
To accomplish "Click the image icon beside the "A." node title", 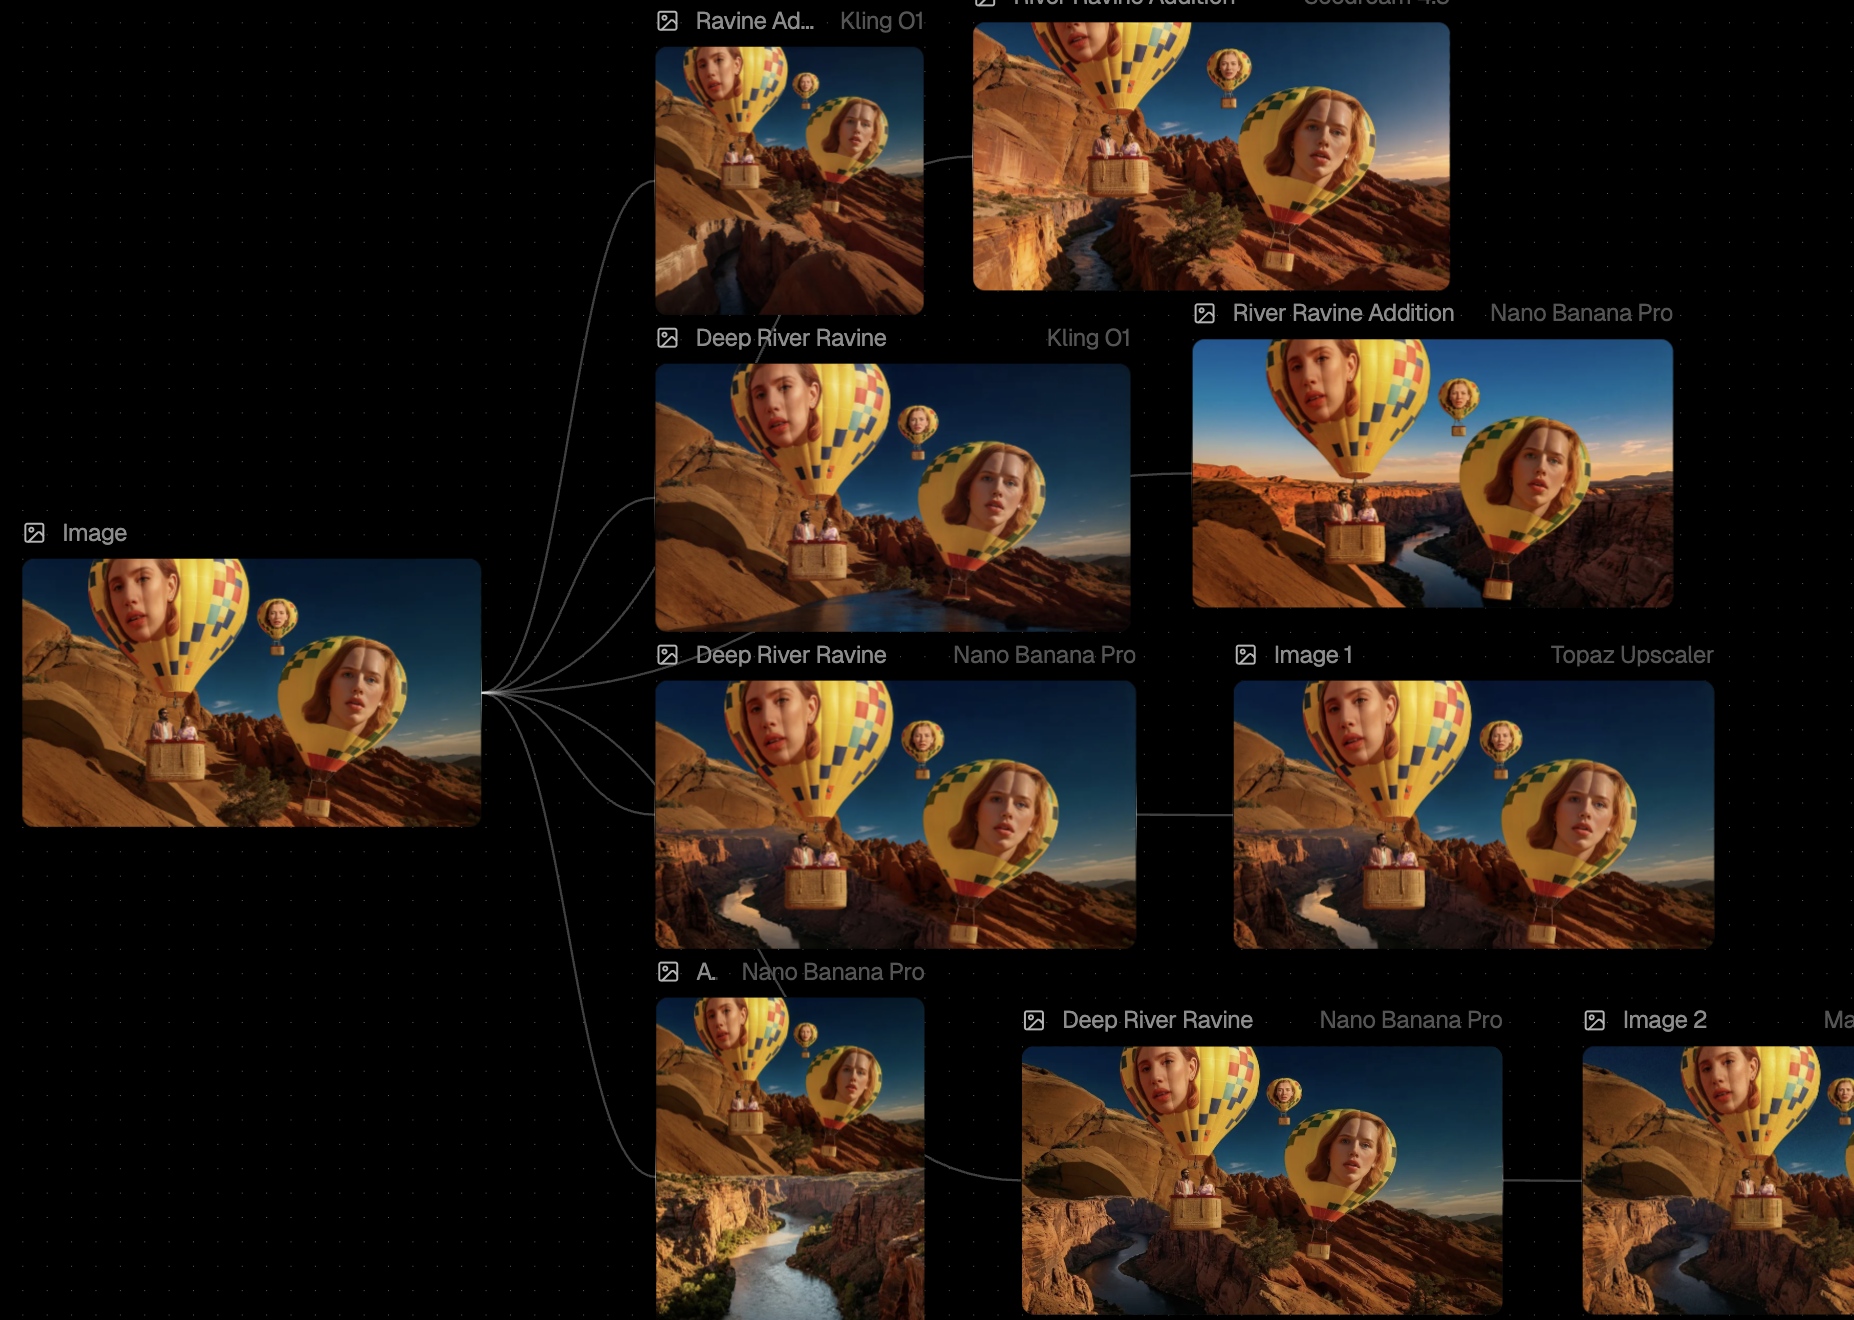I will [668, 972].
